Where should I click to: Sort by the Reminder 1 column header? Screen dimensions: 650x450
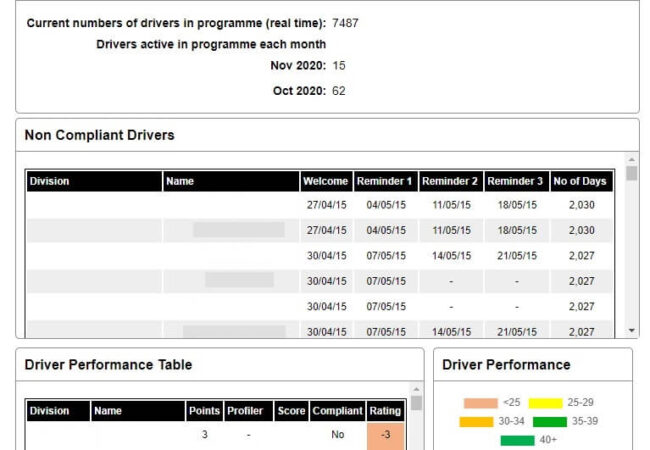386,181
